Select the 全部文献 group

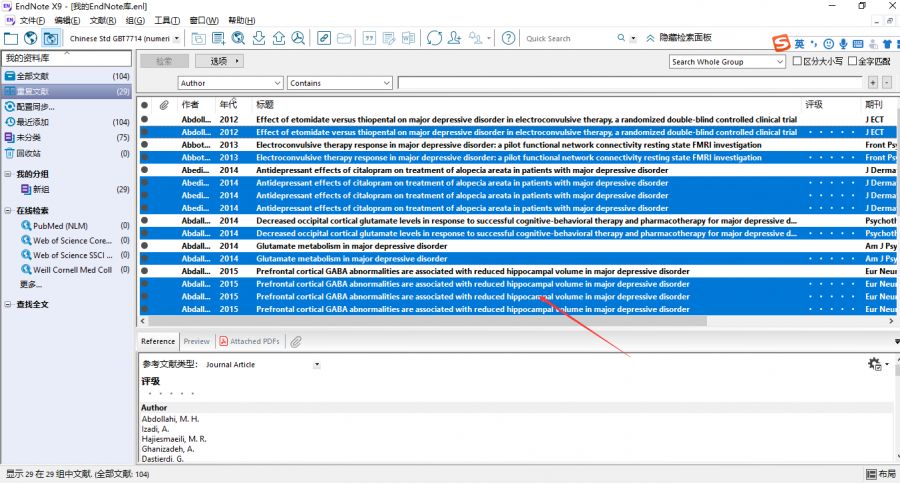coord(67,76)
